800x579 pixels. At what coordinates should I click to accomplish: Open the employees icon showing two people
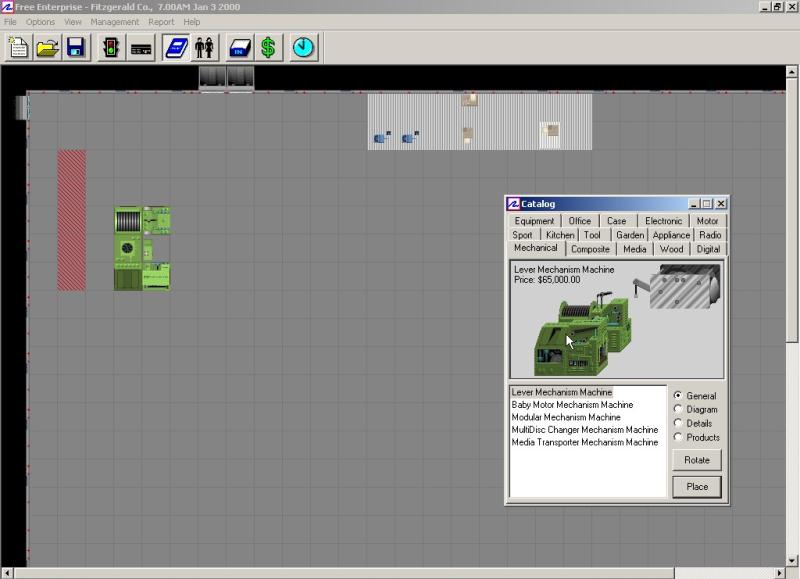[205, 47]
